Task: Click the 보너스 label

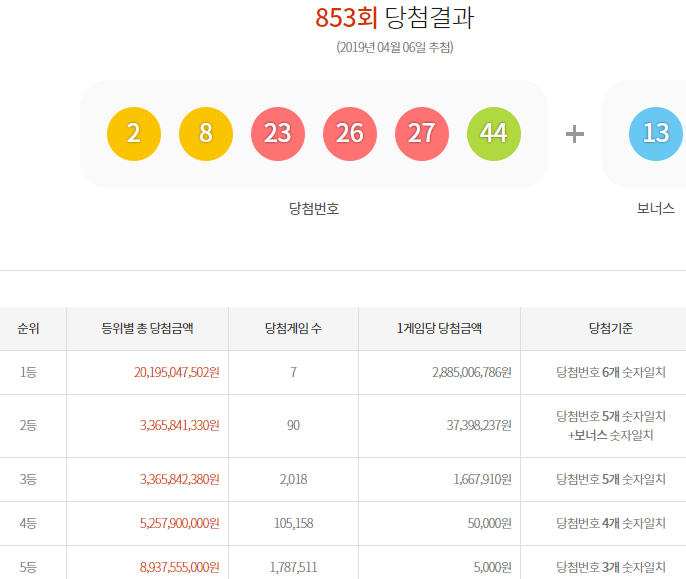Action: click(655, 208)
